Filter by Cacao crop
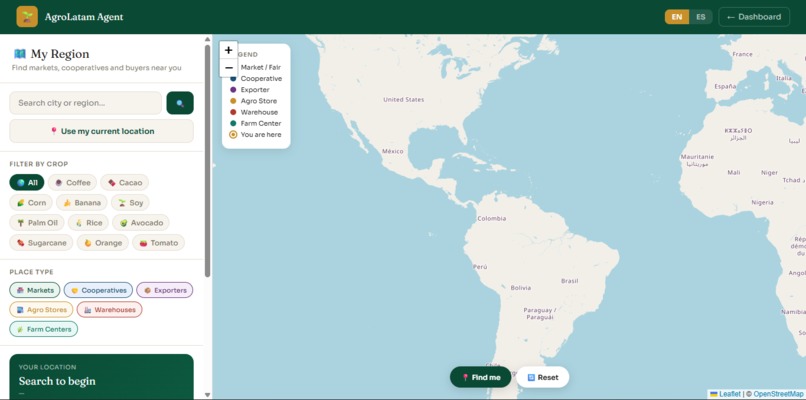The width and height of the screenshot is (806, 400). pyautogui.click(x=124, y=183)
